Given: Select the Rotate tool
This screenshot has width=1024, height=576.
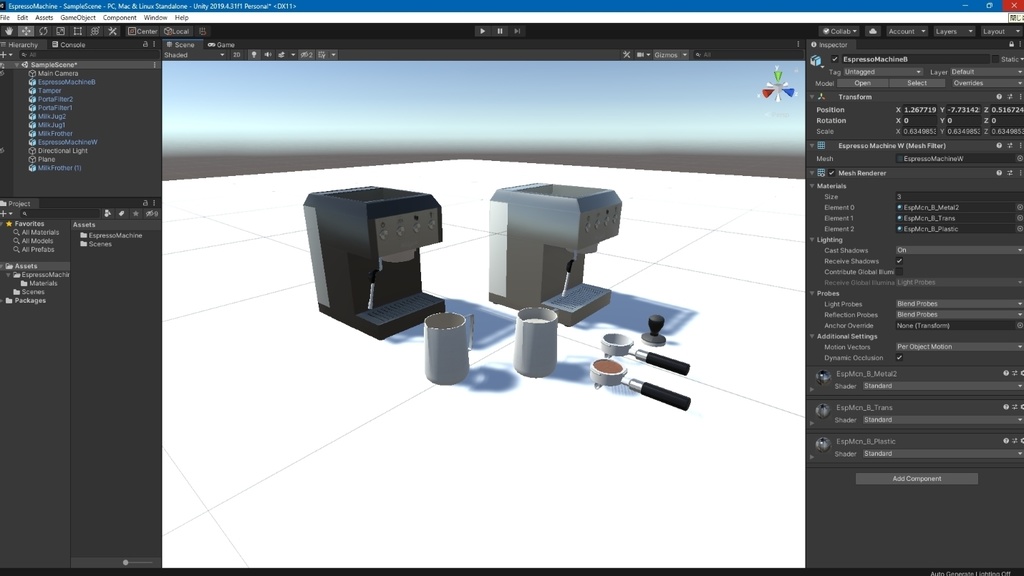Looking at the screenshot, I should 43,31.
